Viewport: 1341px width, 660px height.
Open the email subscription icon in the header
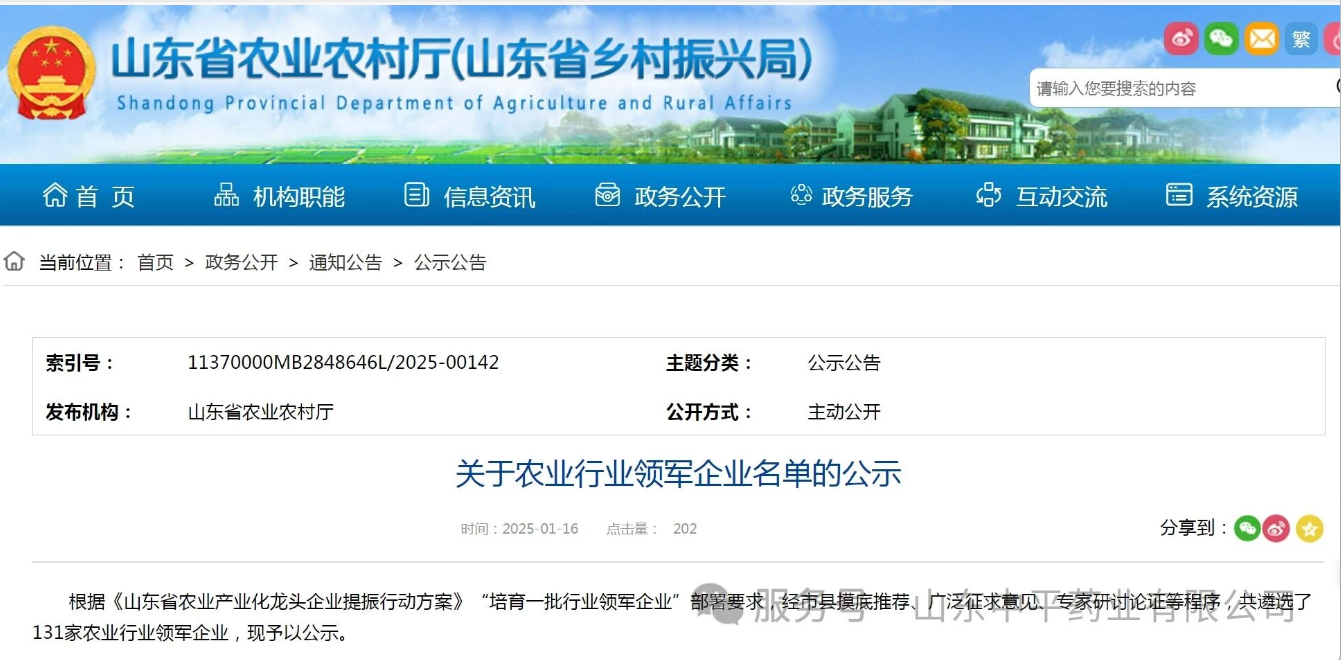point(1262,39)
